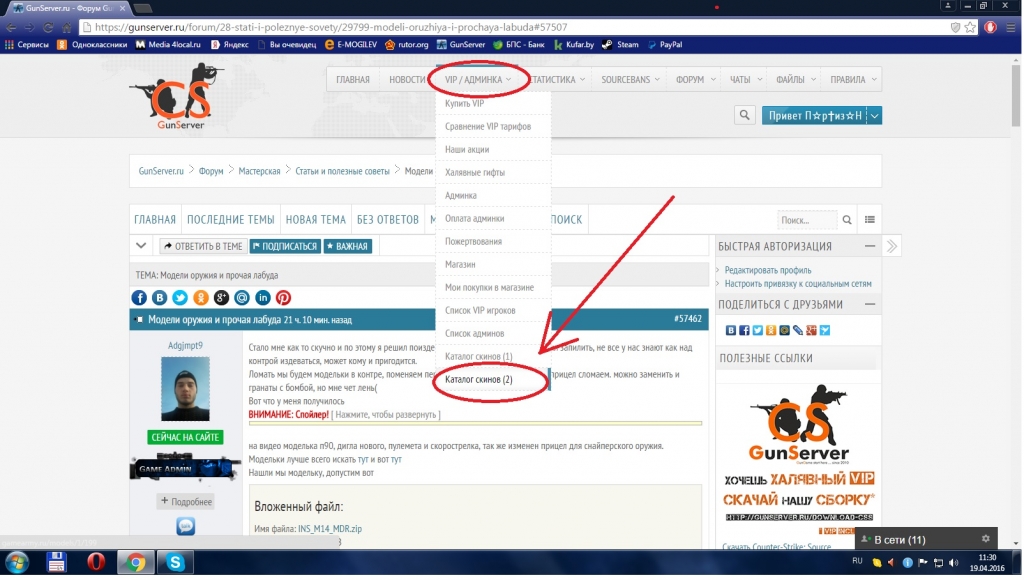Share the topic via the Twitter icon
This screenshot has width=1024, height=580.
[x=180, y=298]
